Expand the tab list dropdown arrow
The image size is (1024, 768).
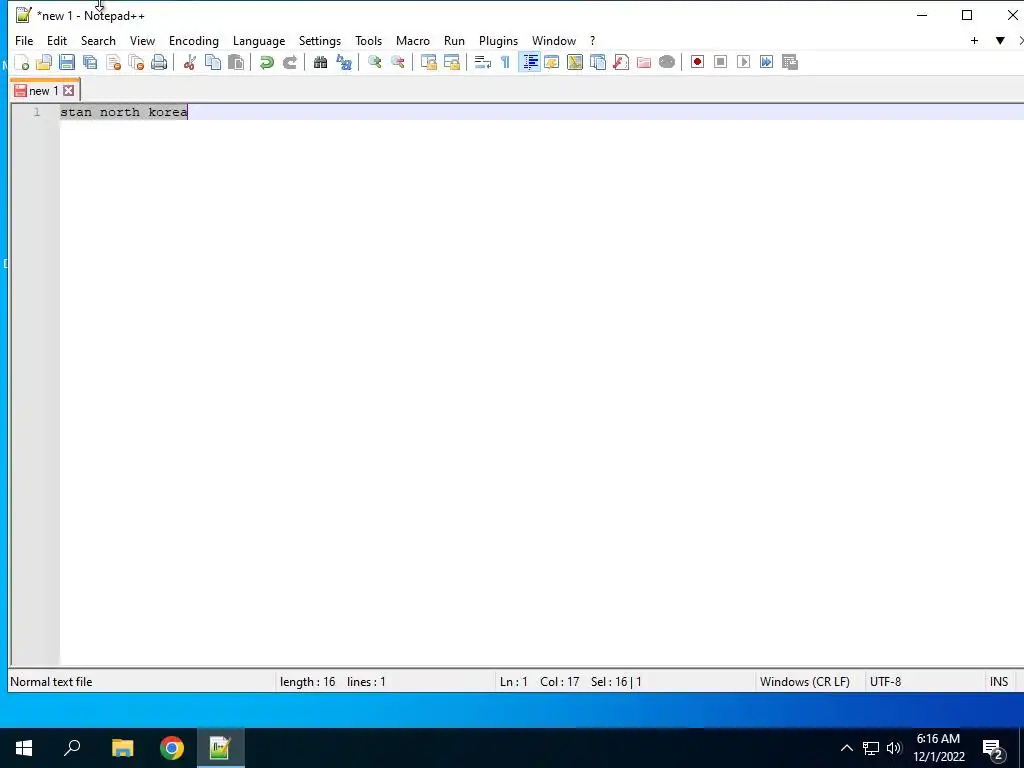[1000, 40]
